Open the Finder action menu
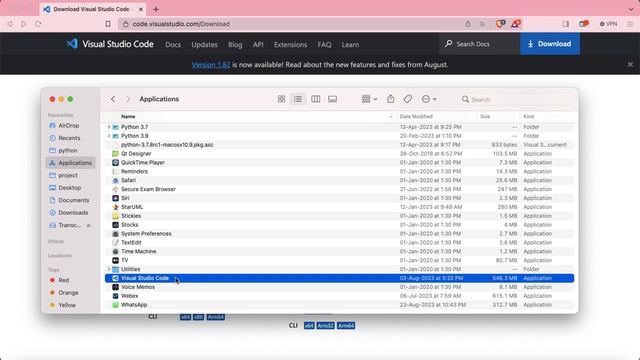This screenshot has height=360, width=640. pos(429,99)
